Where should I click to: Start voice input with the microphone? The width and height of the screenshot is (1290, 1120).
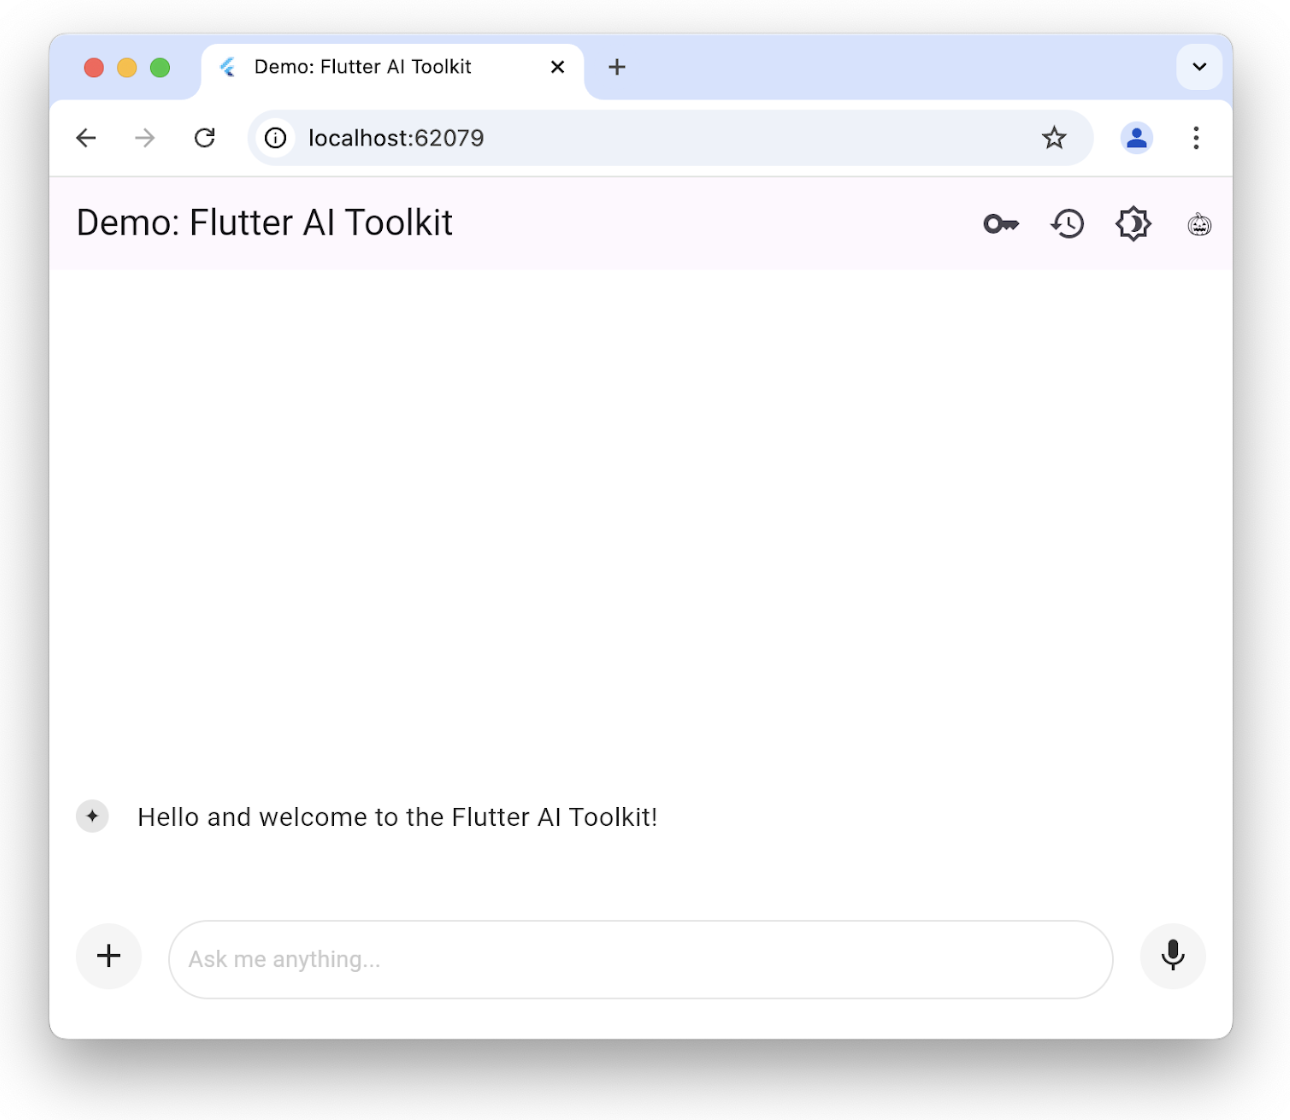point(1172,956)
